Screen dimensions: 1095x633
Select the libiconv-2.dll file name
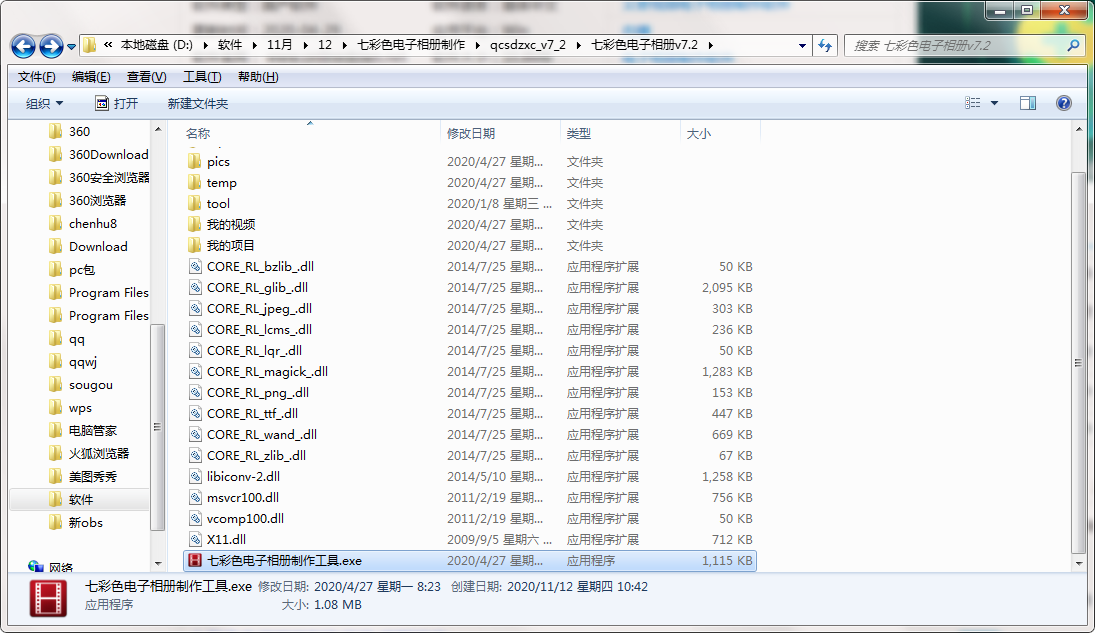click(x=243, y=476)
